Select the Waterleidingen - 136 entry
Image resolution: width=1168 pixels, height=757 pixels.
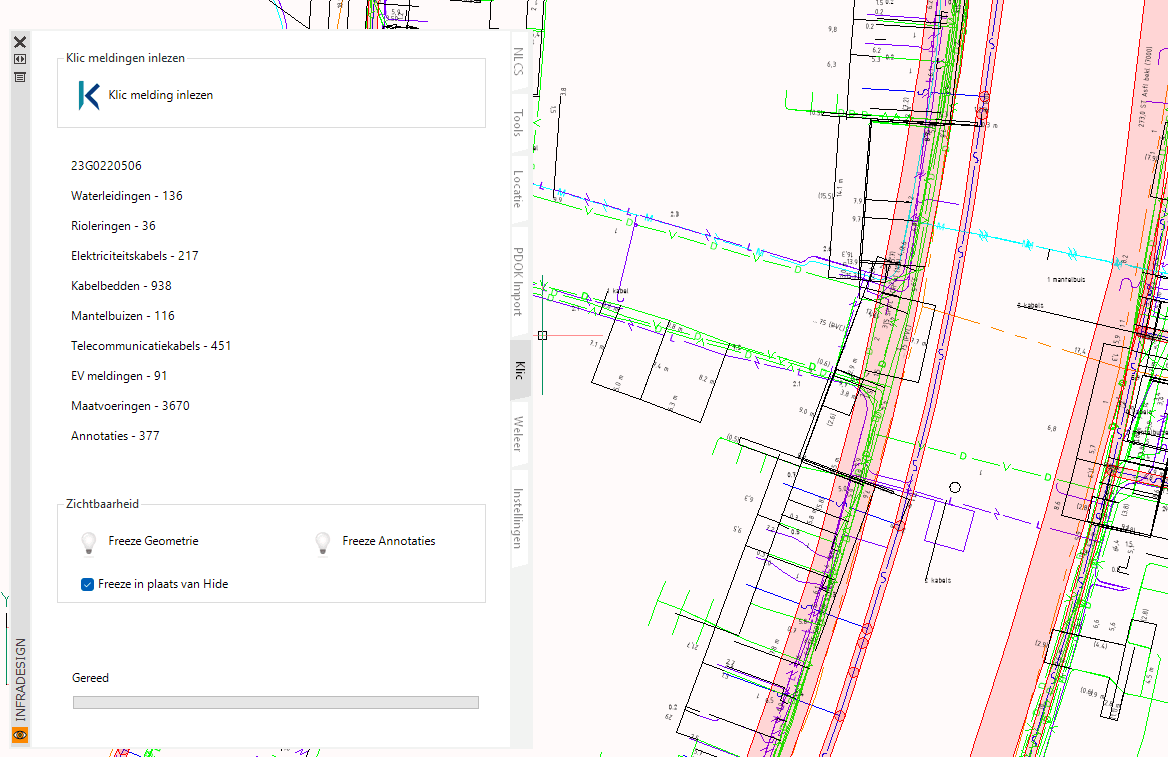click(x=127, y=196)
